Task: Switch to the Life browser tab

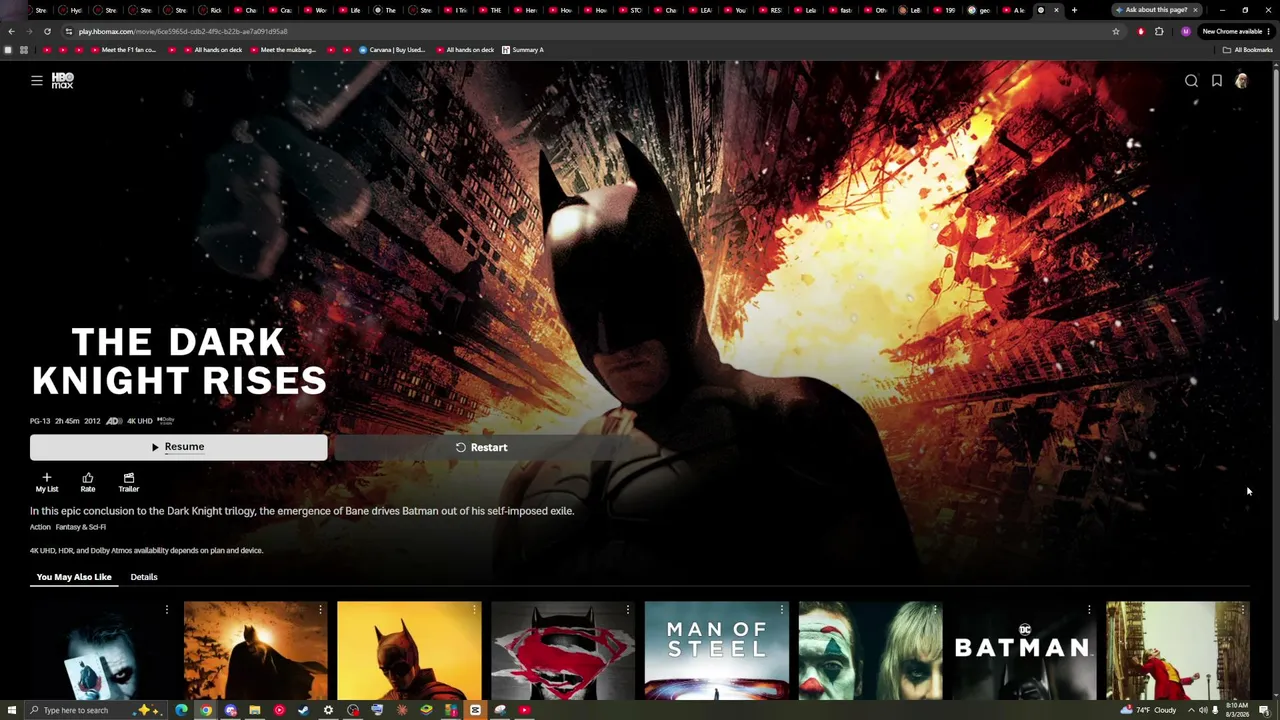Action: coord(350,10)
